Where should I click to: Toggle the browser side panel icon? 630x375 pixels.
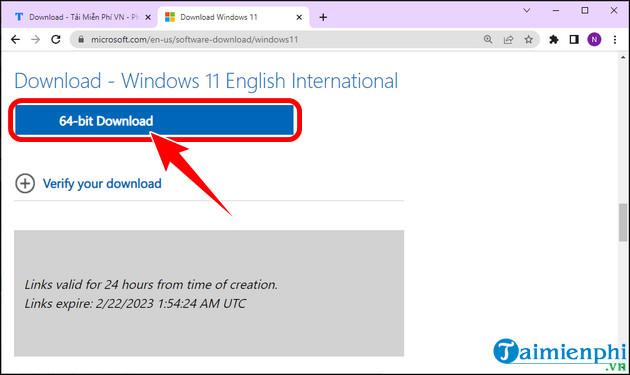point(574,39)
